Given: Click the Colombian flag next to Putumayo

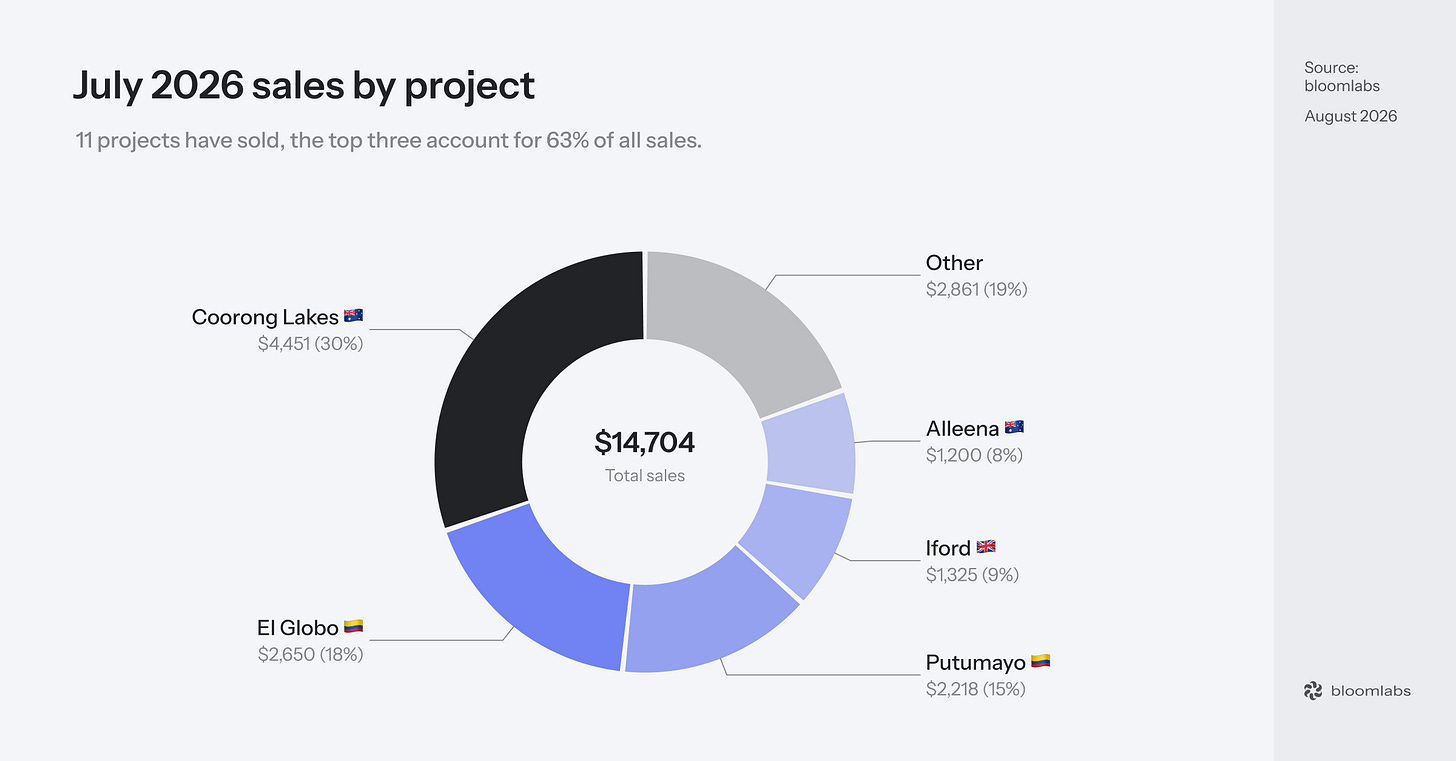Looking at the screenshot, I should 1041,661.
